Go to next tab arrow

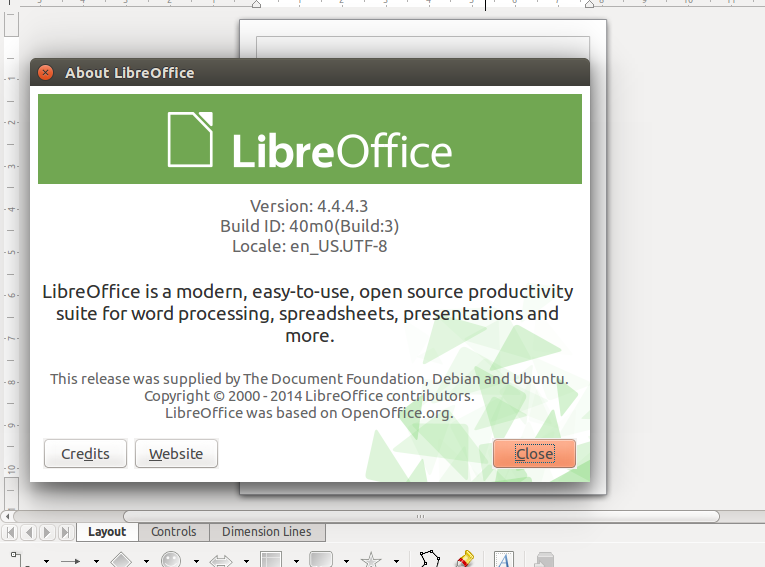coord(47,532)
